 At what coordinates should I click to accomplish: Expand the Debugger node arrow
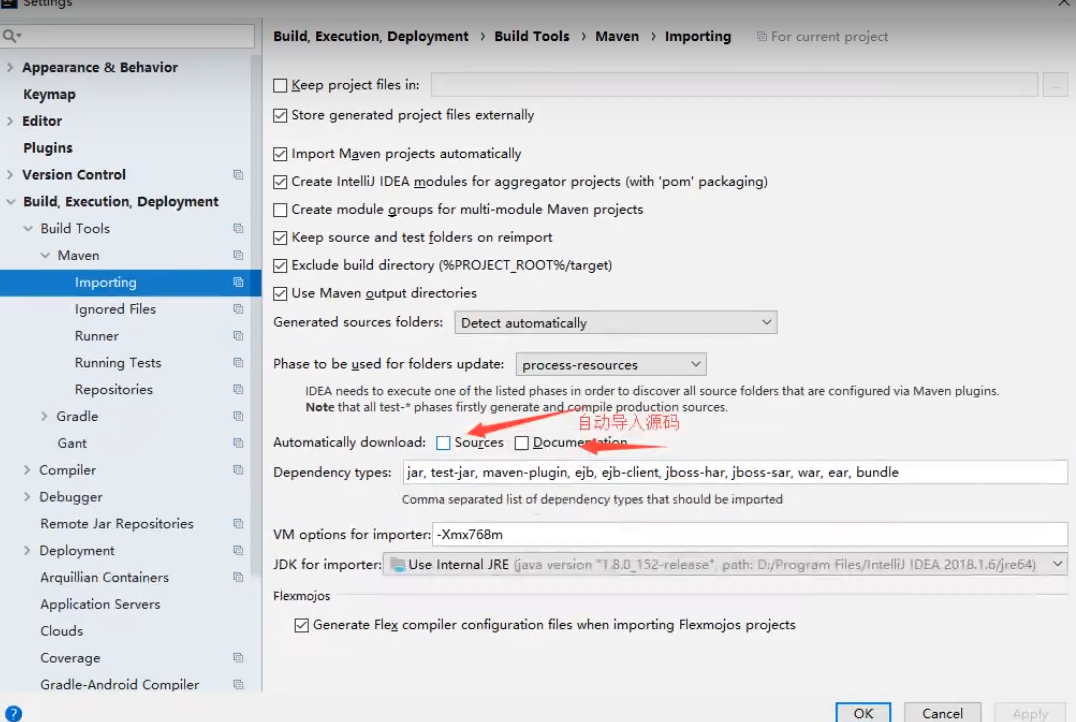(27, 496)
